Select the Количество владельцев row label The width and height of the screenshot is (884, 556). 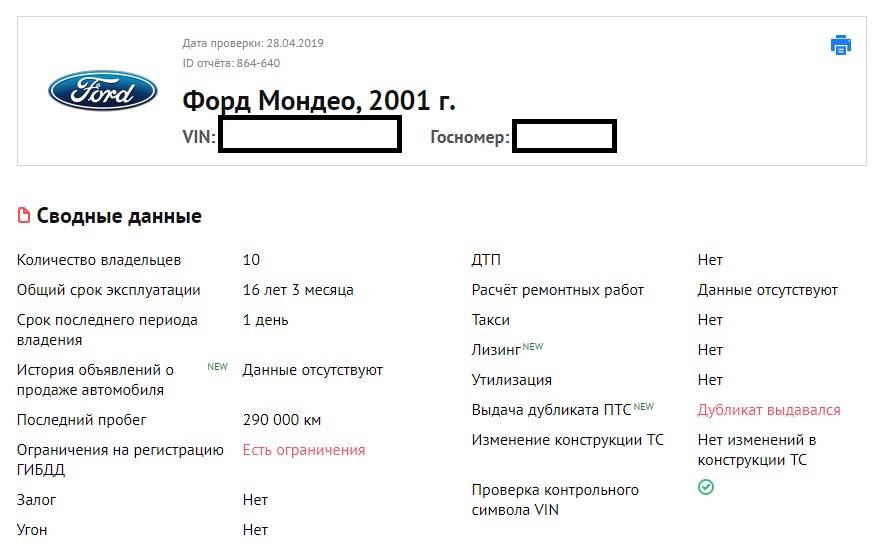point(99,260)
